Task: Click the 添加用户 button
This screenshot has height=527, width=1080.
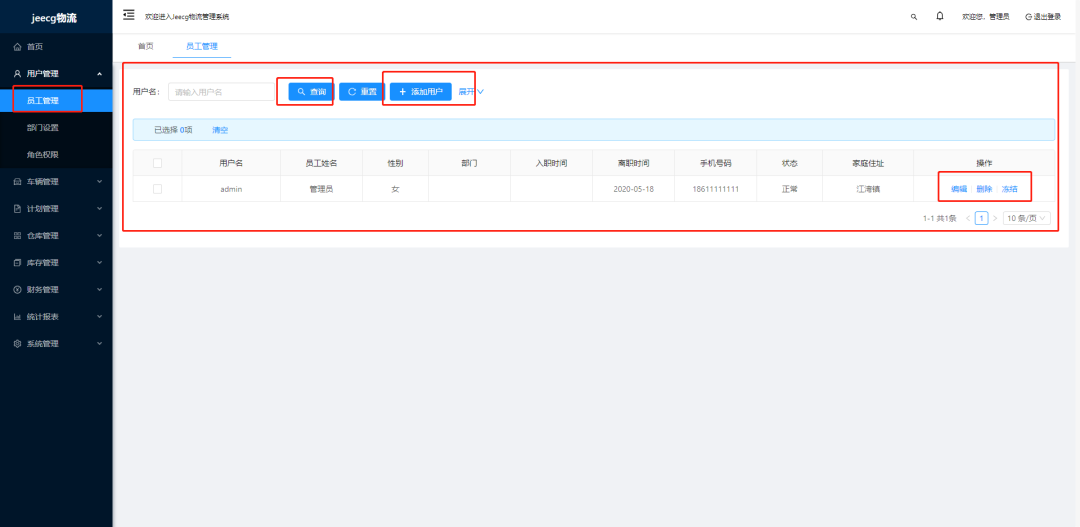Action: coord(421,92)
